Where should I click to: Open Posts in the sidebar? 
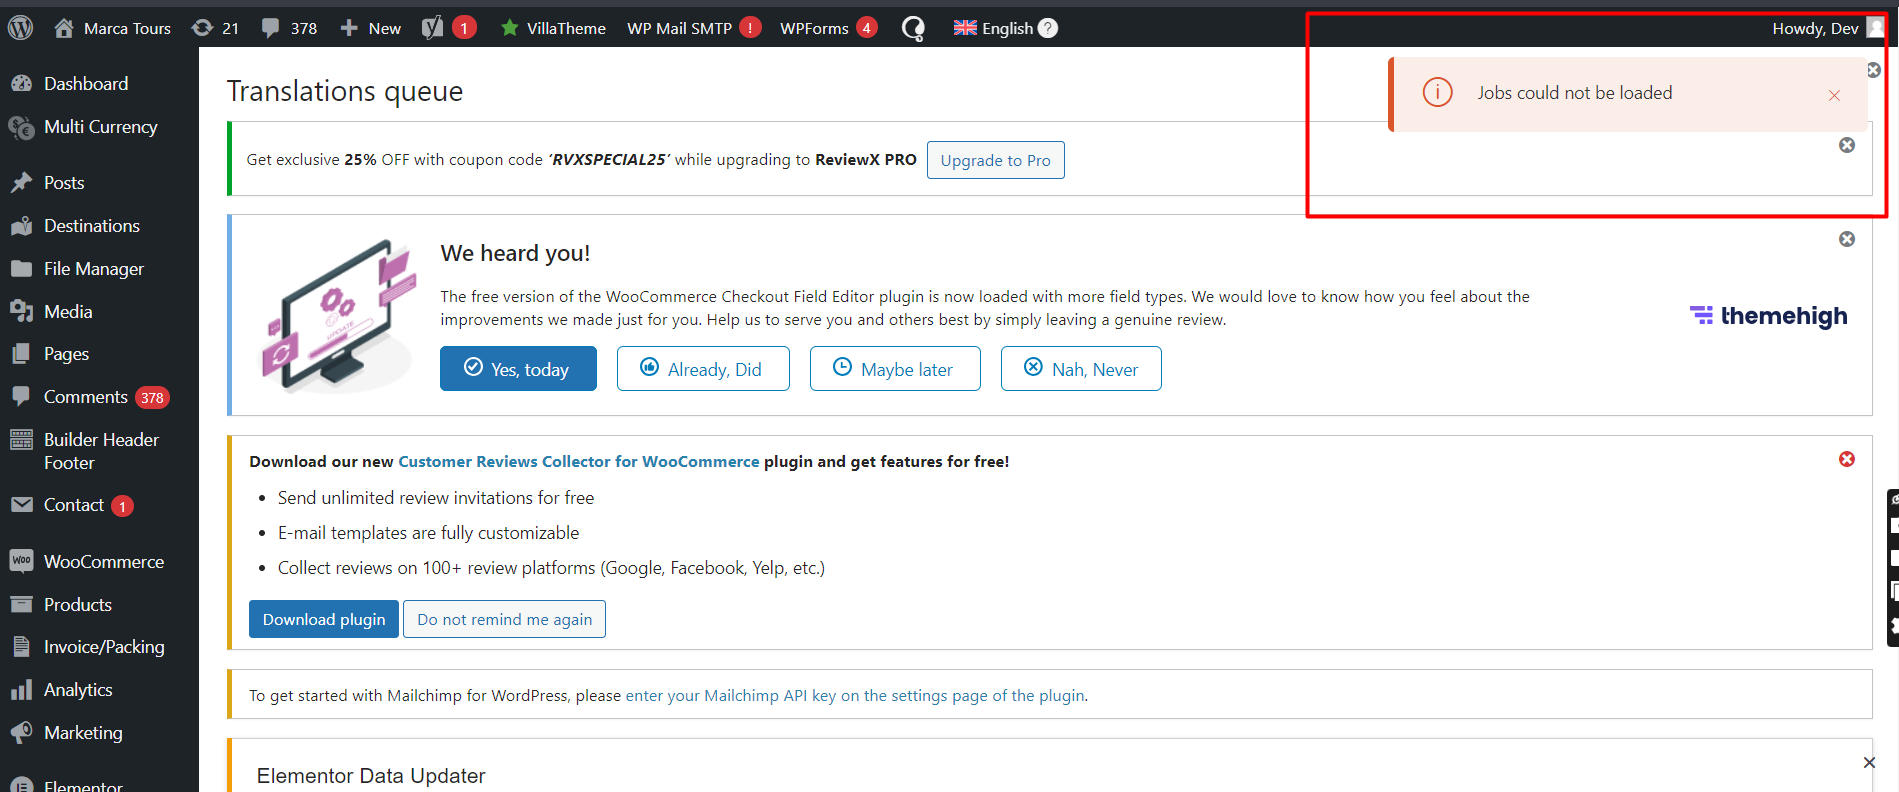[x=64, y=183]
